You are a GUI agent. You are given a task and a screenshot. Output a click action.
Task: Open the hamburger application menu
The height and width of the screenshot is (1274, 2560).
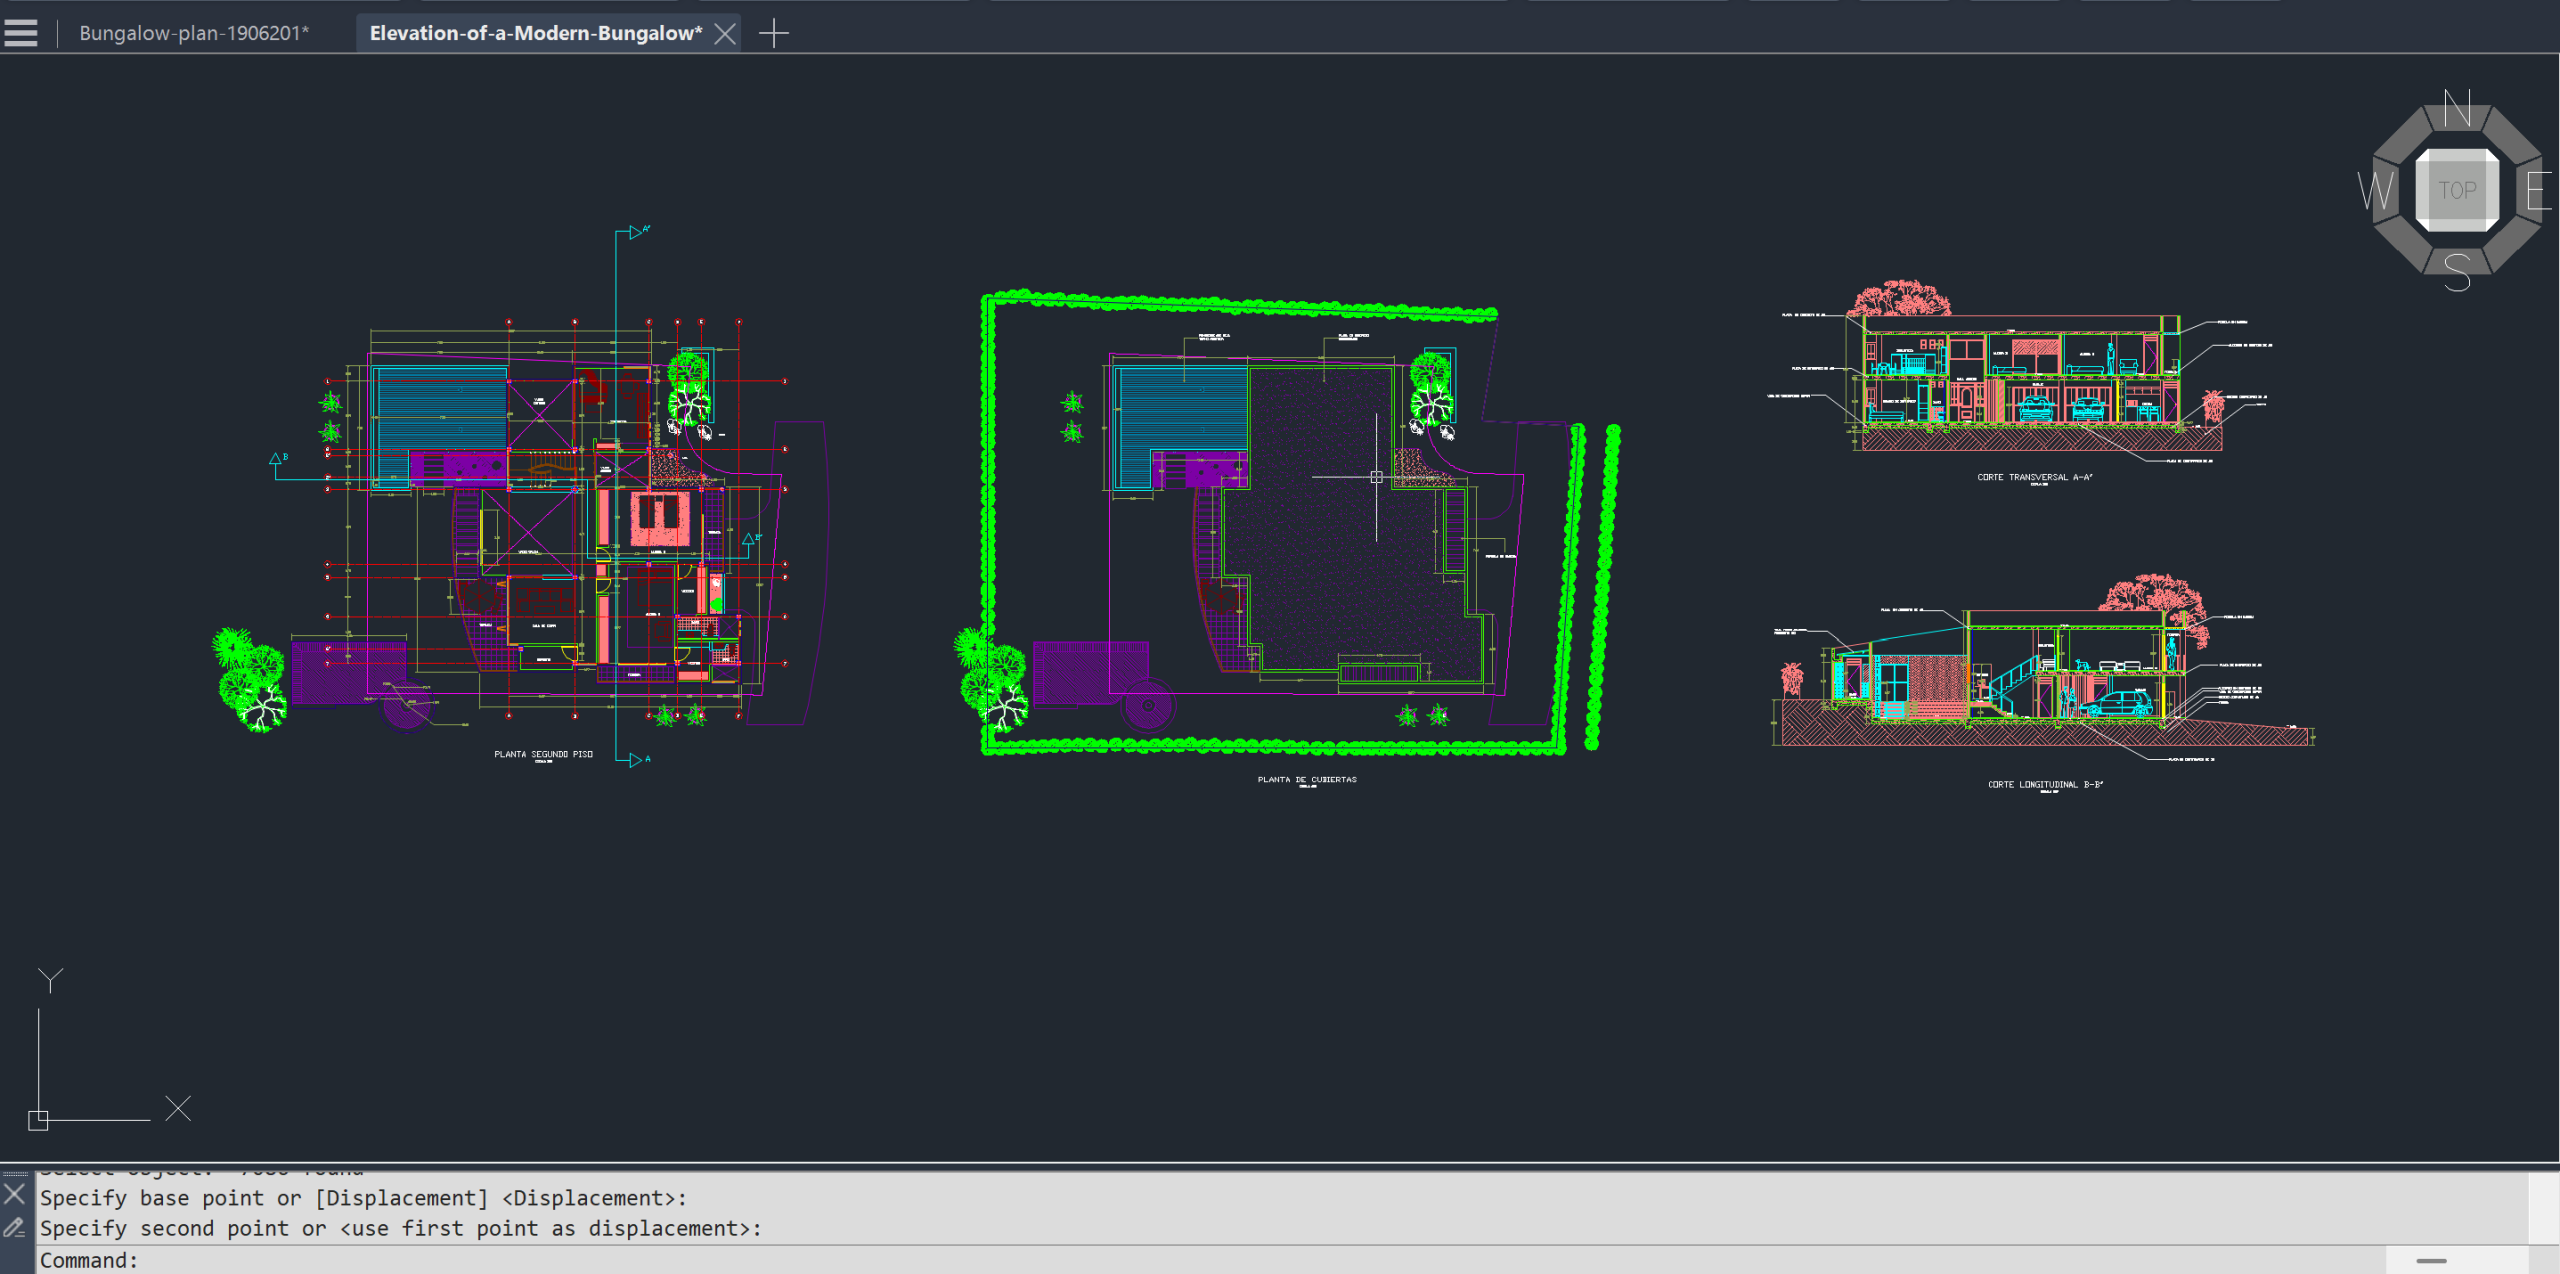pyautogui.click(x=21, y=33)
